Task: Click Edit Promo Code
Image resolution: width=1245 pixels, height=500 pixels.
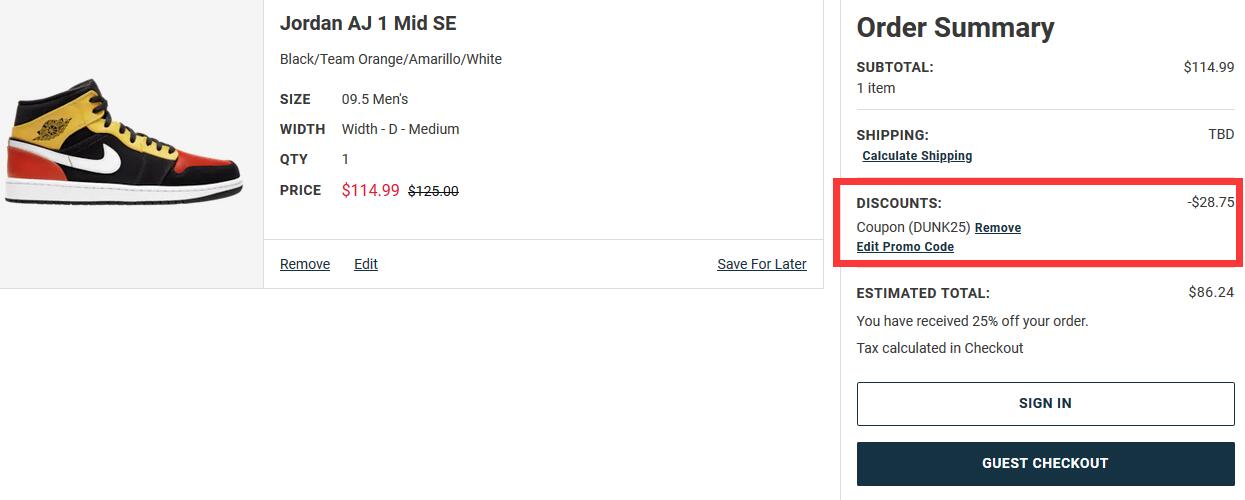Action: pyautogui.click(x=905, y=247)
